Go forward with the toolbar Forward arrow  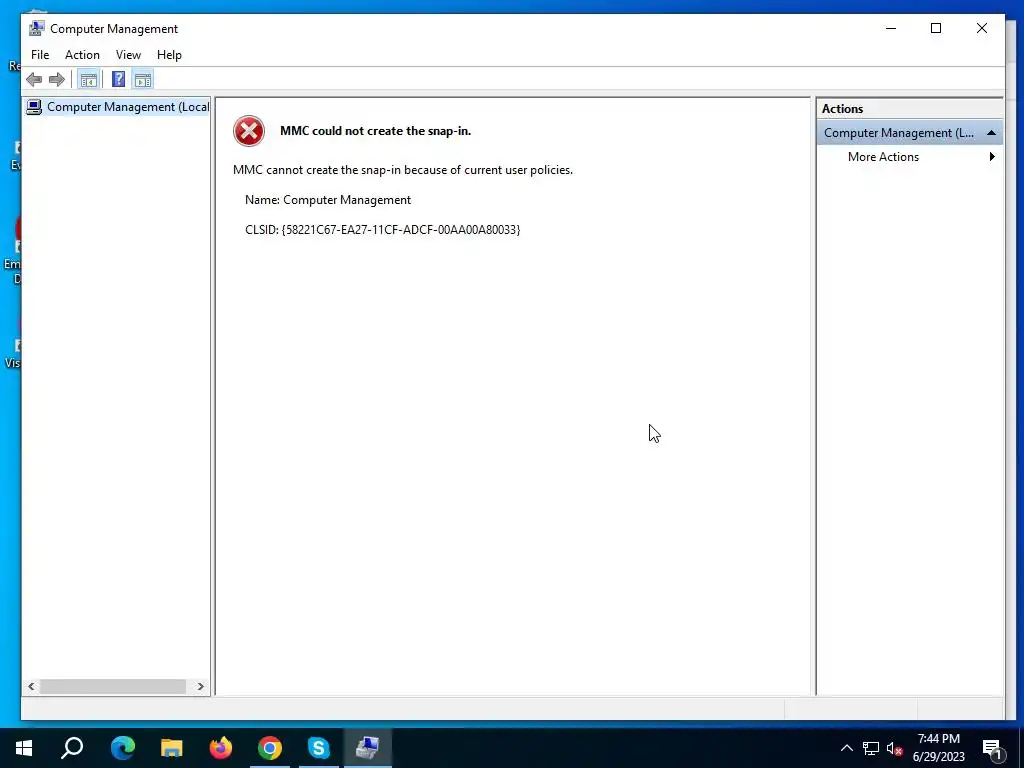pyautogui.click(x=57, y=80)
